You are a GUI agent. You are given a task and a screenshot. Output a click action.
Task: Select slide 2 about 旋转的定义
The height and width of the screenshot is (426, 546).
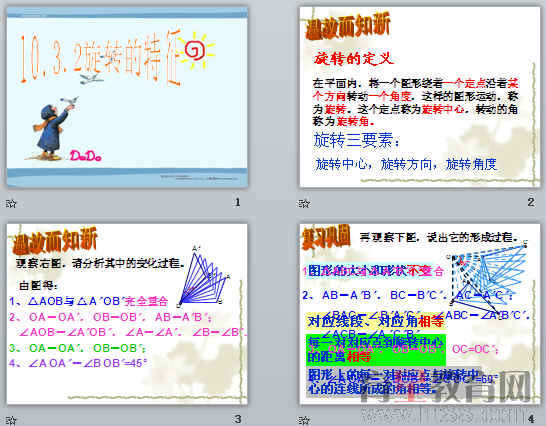pos(420,97)
